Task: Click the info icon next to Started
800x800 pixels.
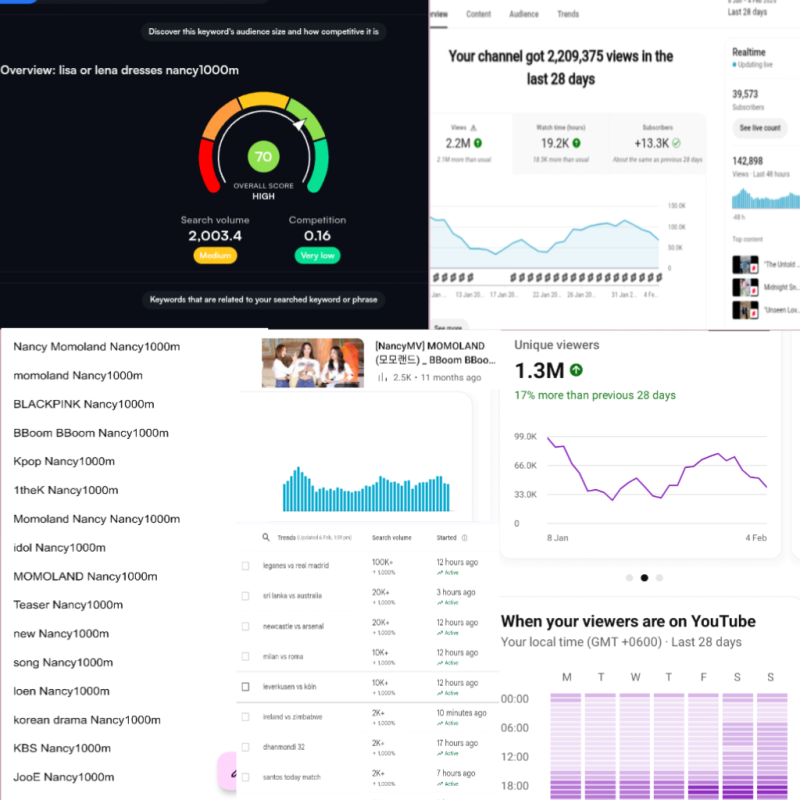Action: tap(464, 538)
